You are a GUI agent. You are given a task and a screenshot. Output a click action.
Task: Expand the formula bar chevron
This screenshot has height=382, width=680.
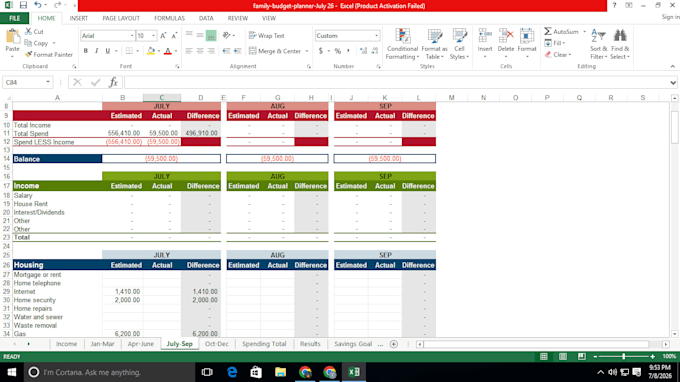click(673, 82)
